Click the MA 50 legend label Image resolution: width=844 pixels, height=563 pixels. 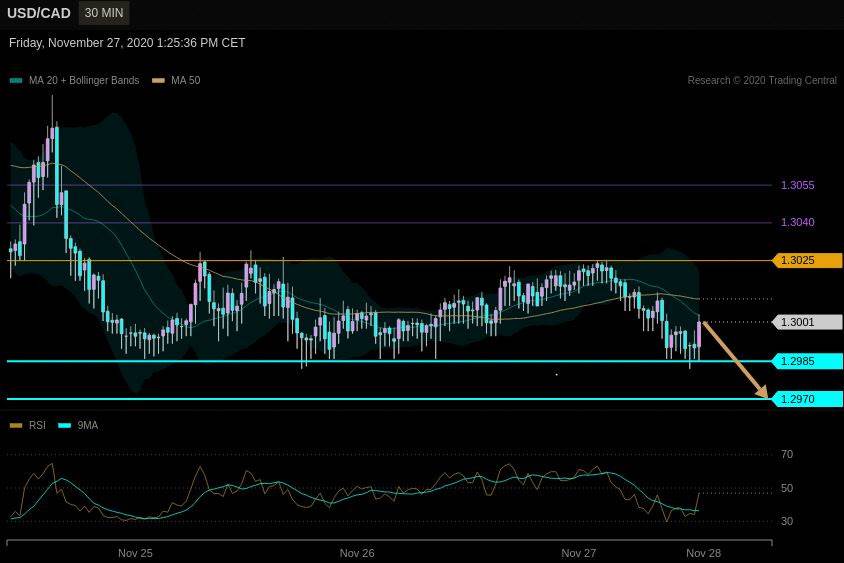tap(185, 81)
